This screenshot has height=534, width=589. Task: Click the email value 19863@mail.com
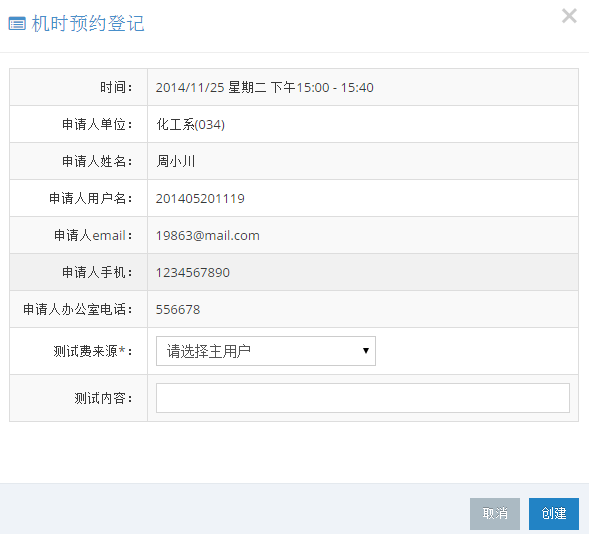pos(208,235)
